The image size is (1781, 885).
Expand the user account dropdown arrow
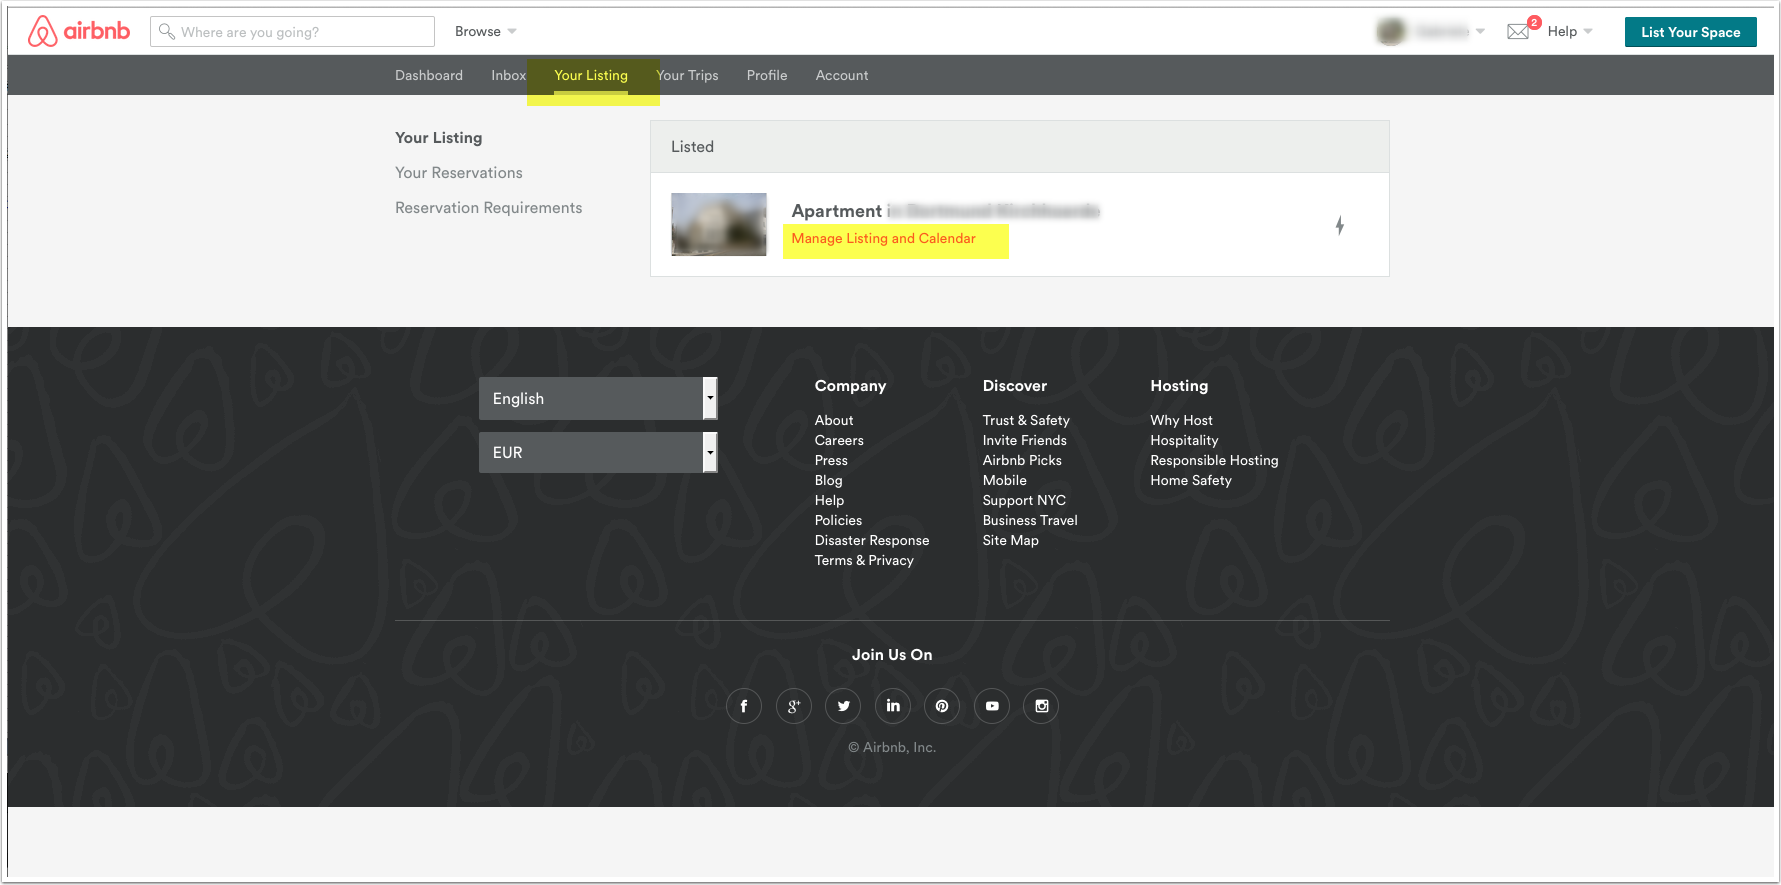click(1480, 32)
